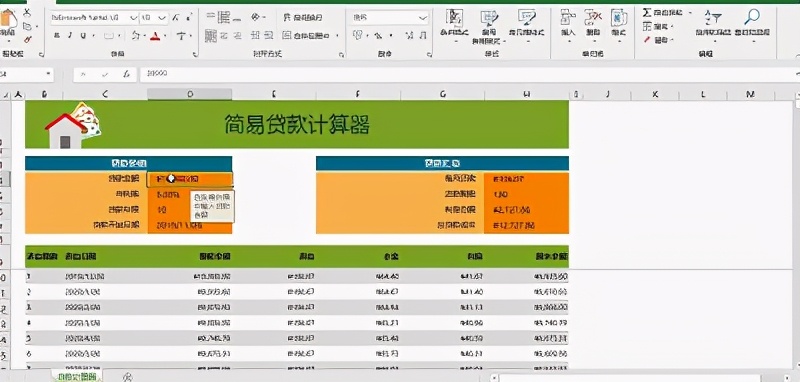
Task: Click inside the formula bar
Action: click(469, 74)
